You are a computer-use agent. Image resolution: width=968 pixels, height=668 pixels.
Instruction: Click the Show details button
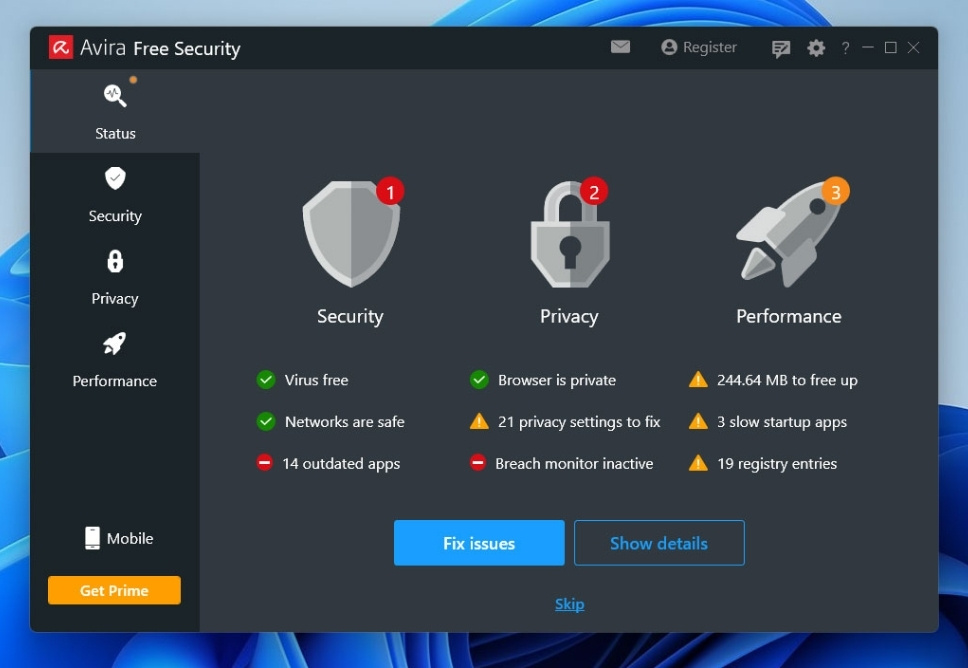point(659,543)
